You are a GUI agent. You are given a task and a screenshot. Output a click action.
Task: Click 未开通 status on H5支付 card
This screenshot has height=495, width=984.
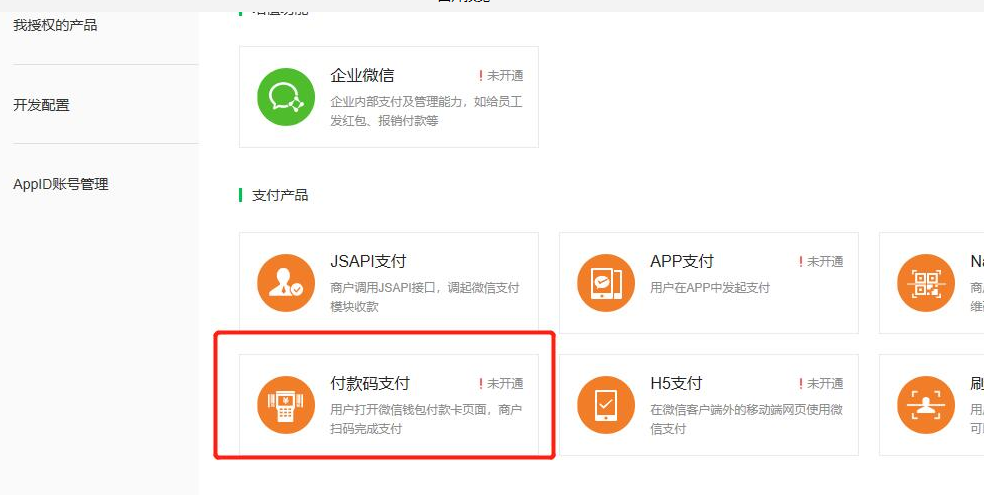pyautogui.click(x=821, y=383)
